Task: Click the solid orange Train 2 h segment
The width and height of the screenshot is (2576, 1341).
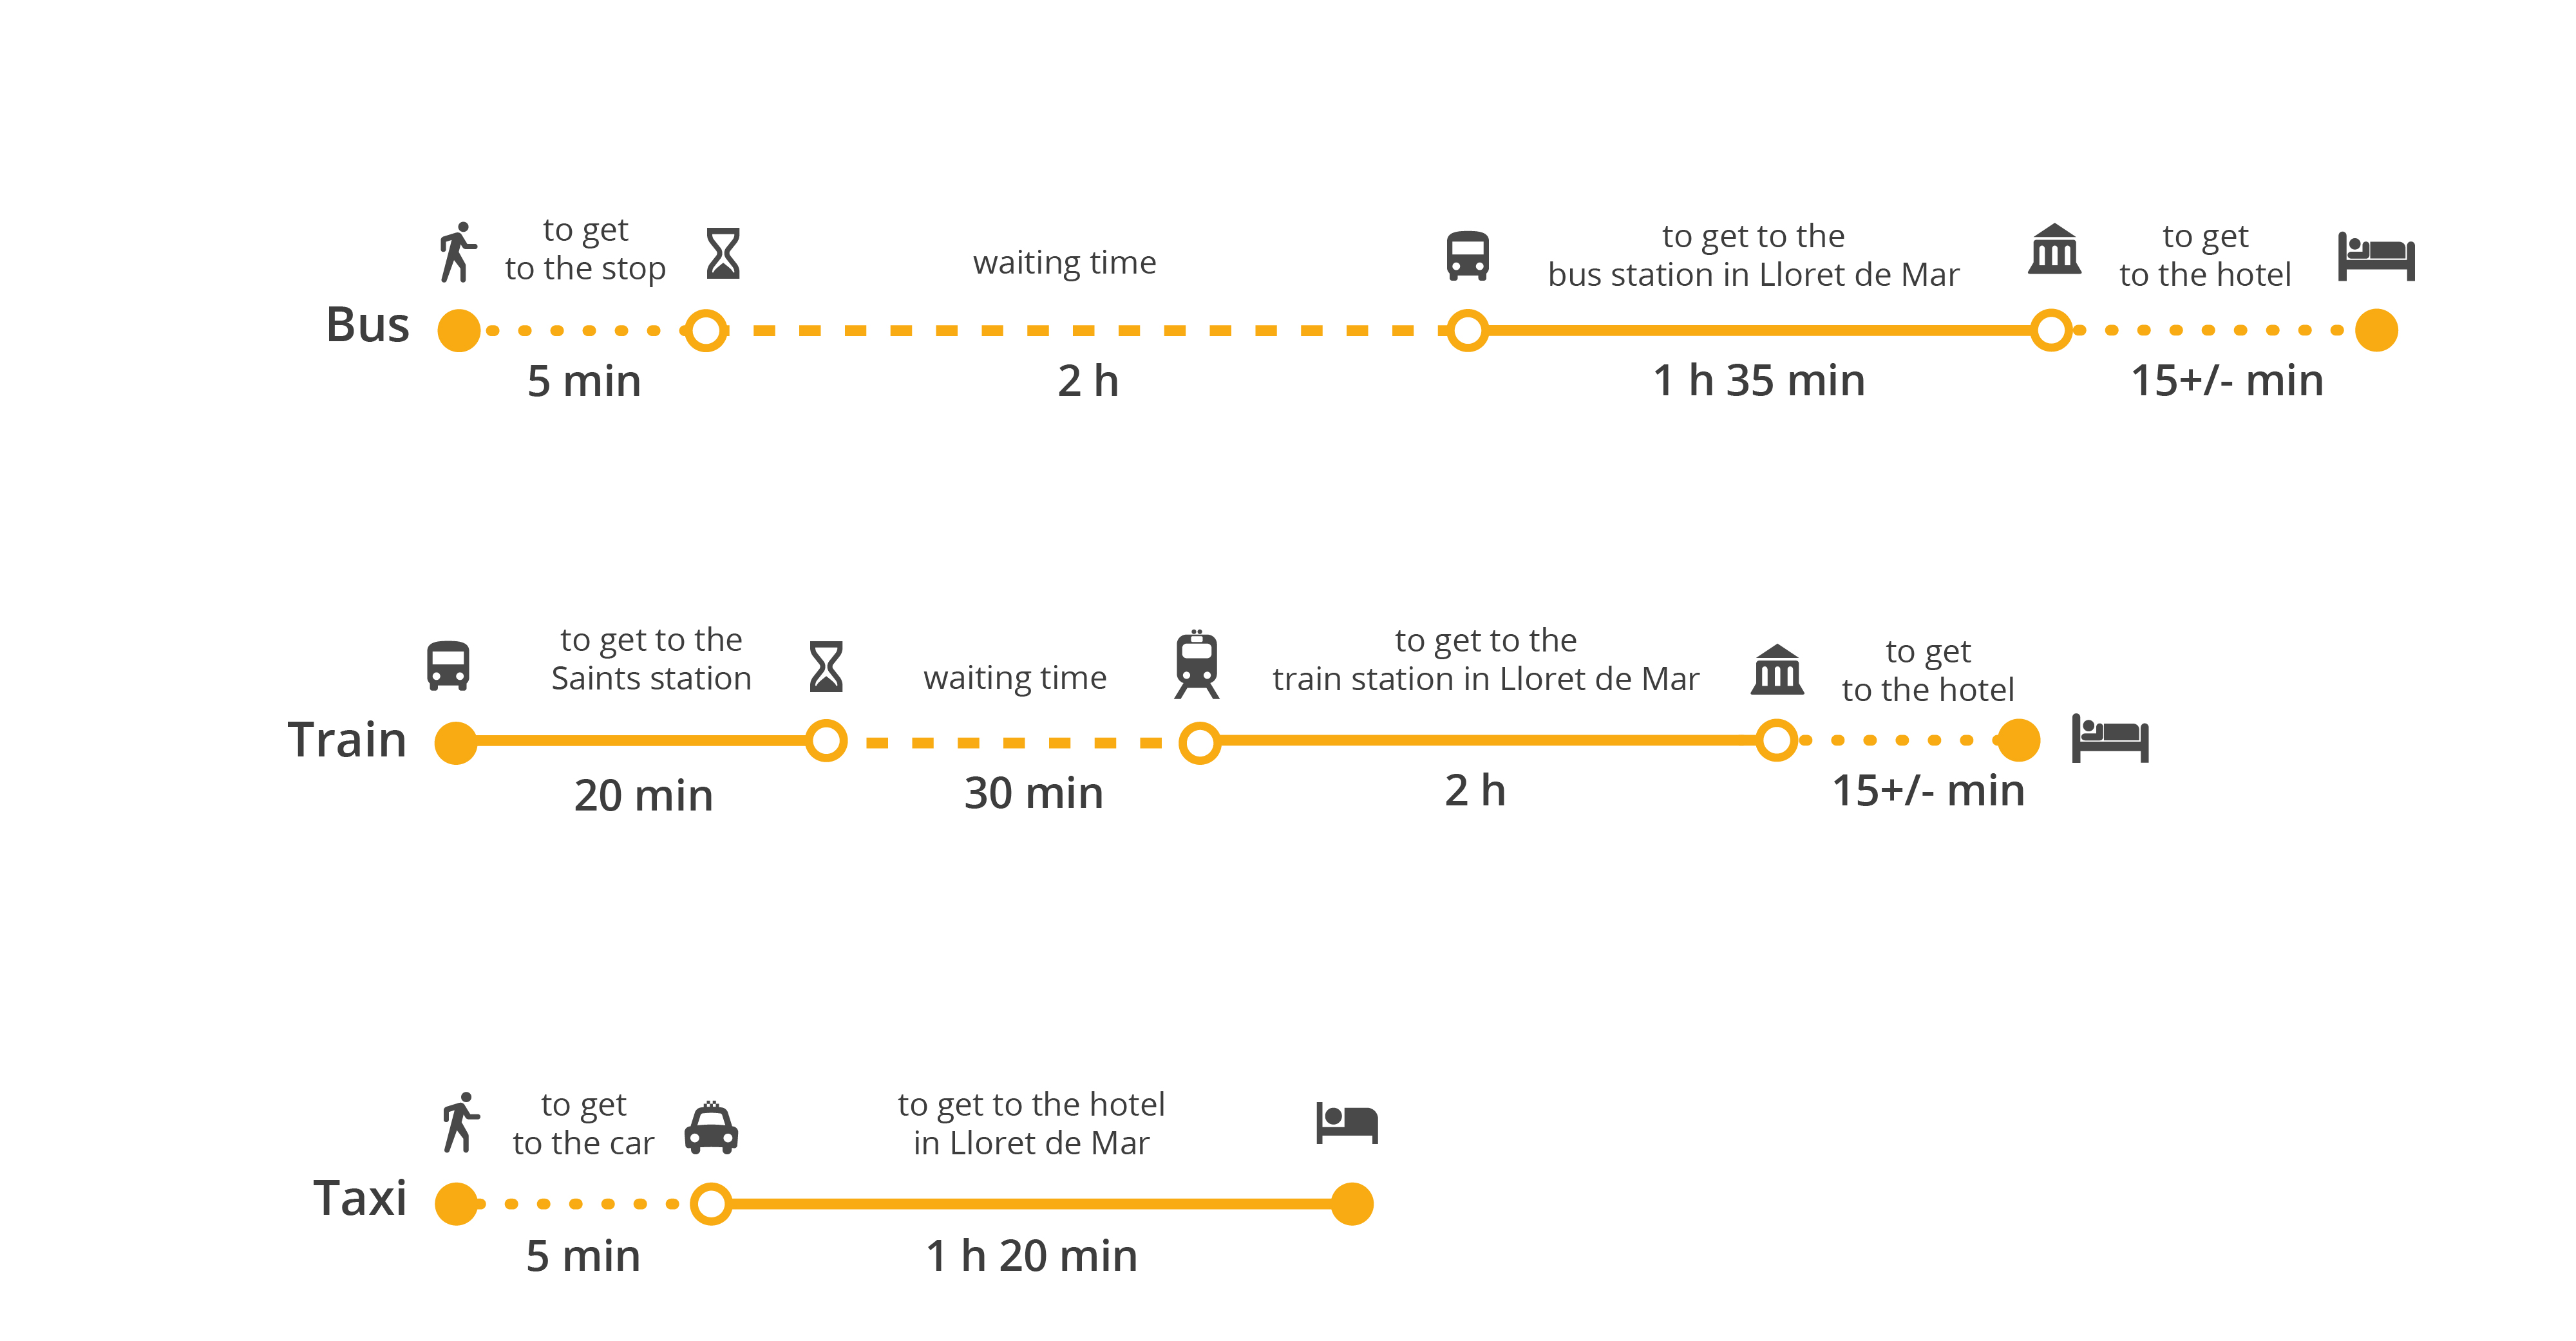Action: (1488, 740)
